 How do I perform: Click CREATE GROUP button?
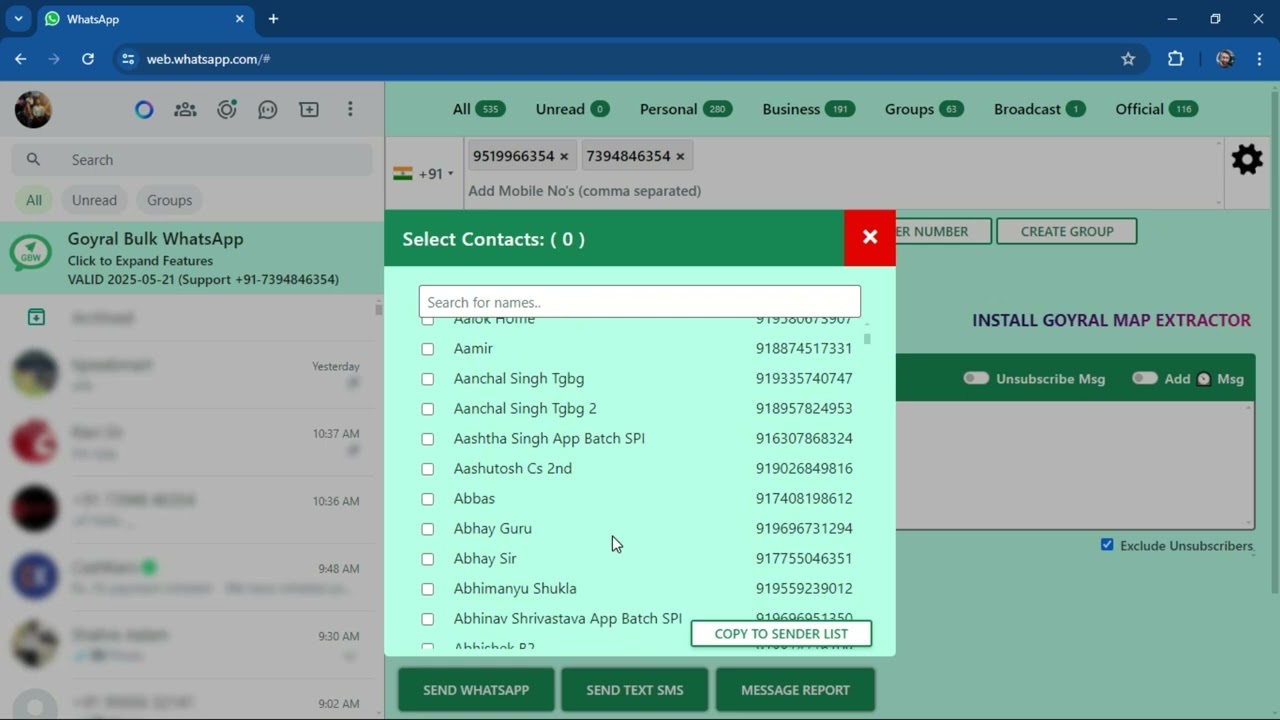point(1067,231)
